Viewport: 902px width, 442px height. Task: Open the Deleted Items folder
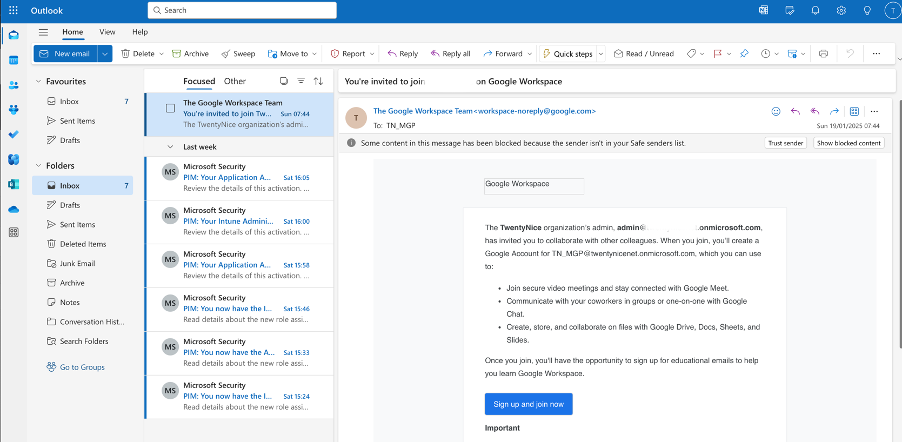tap(83, 244)
